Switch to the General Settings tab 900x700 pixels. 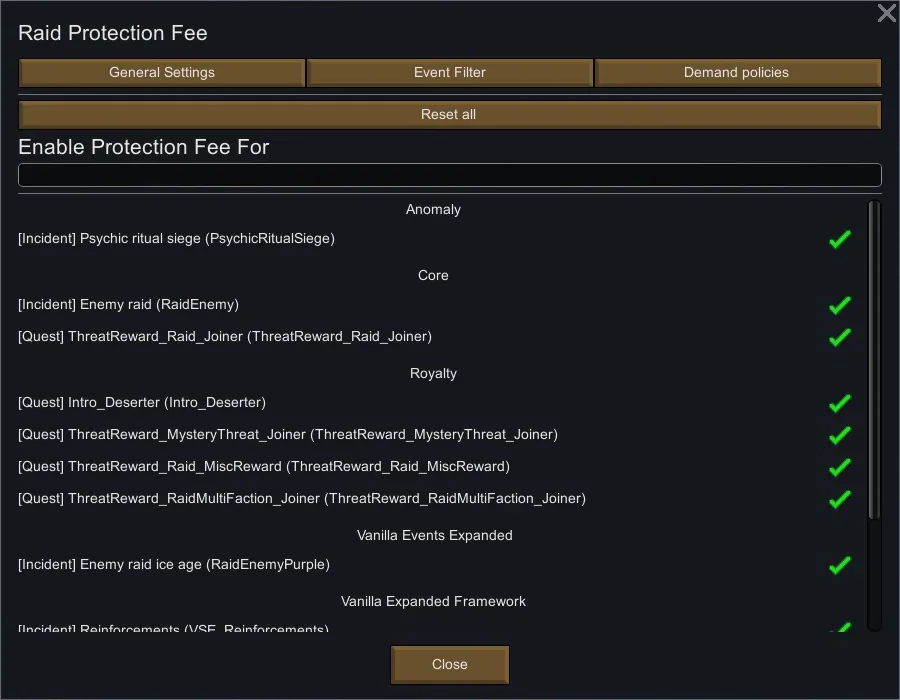tap(162, 73)
